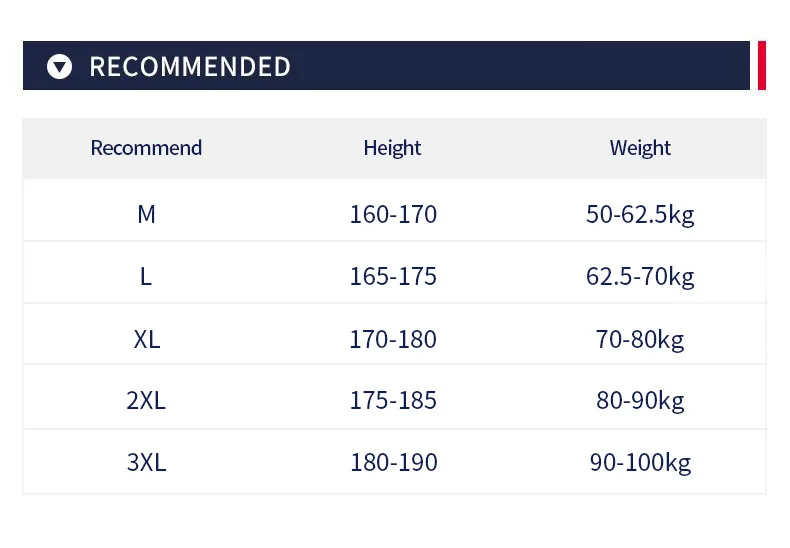The image size is (790, 548).
Task: Click the red accent bar
Action: 761,65
